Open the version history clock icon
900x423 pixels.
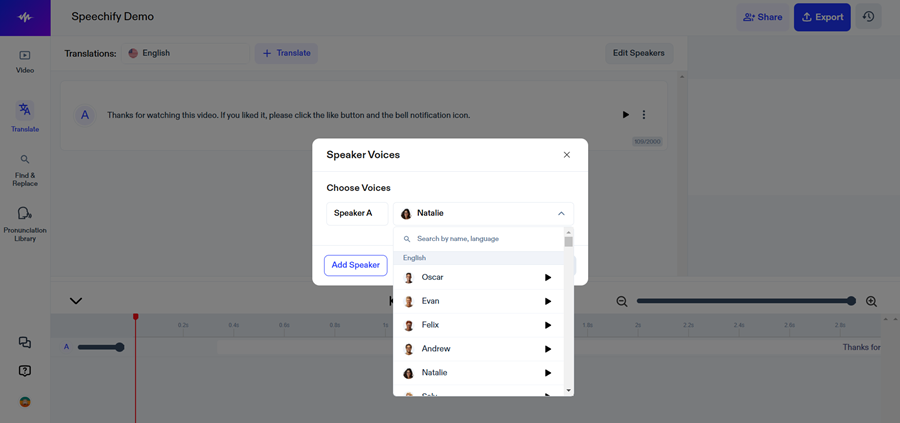(x=868, y=17)
